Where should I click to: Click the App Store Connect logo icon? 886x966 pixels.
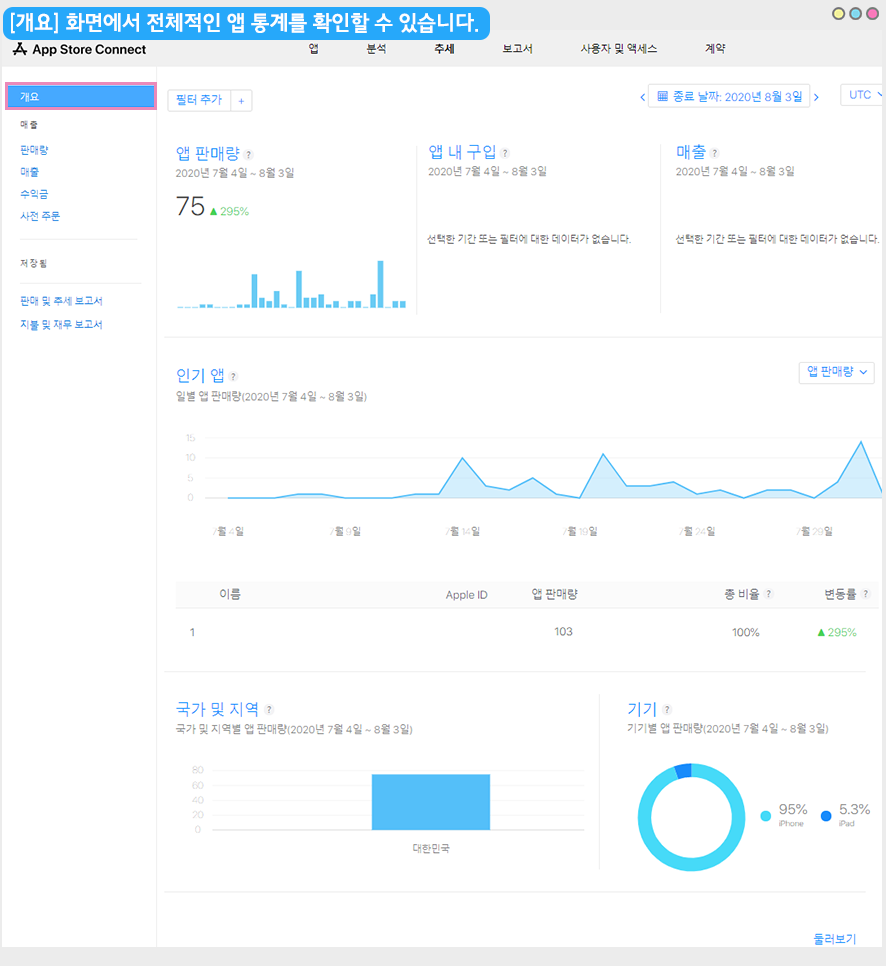click(19, 49)
